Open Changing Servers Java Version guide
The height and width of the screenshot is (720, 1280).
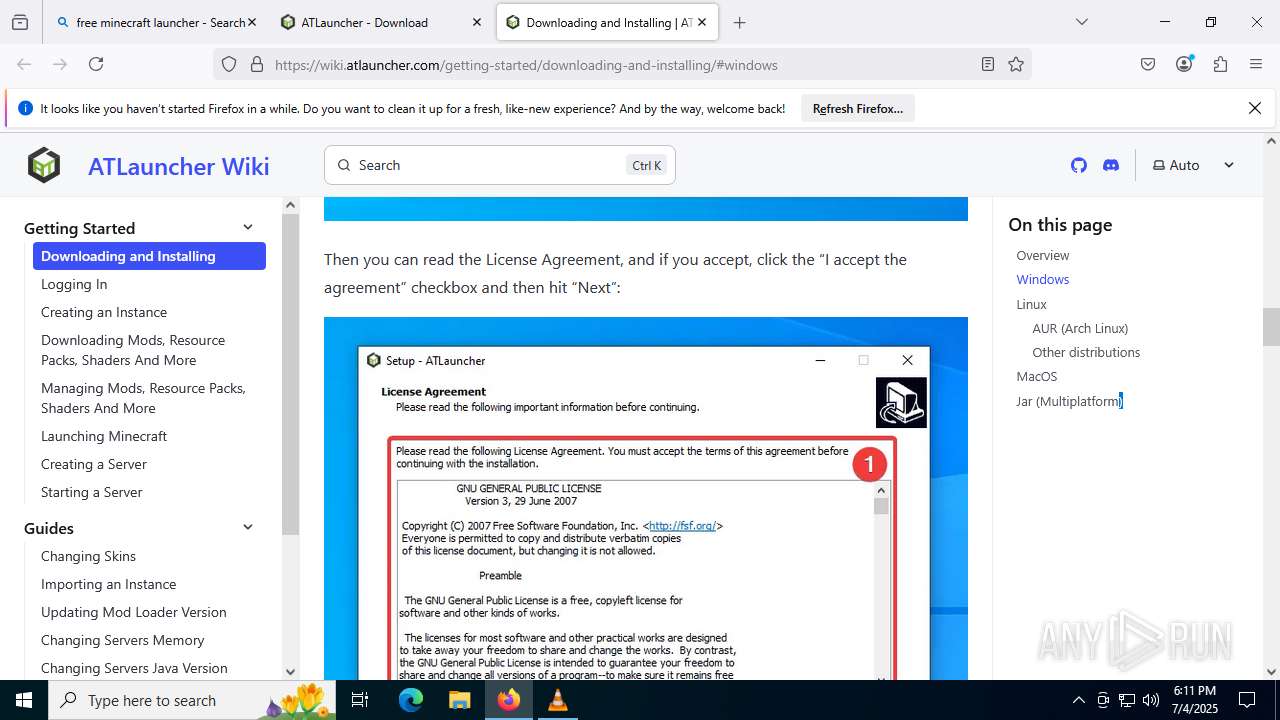coord(134,668)
